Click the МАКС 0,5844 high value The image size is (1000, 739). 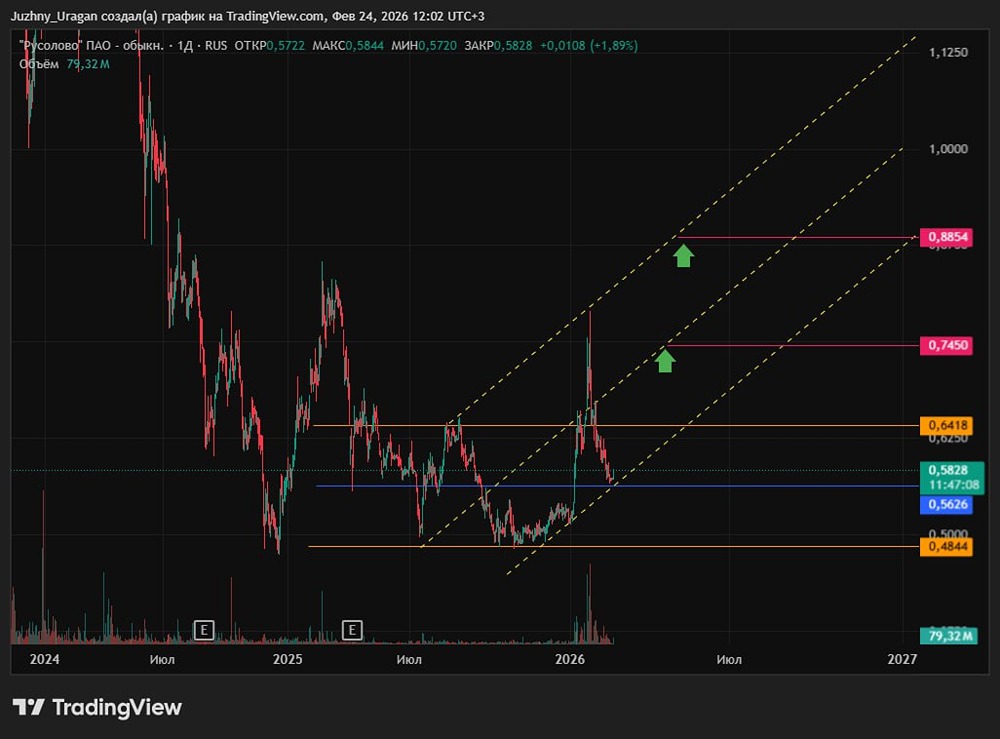tap(348, 45)
